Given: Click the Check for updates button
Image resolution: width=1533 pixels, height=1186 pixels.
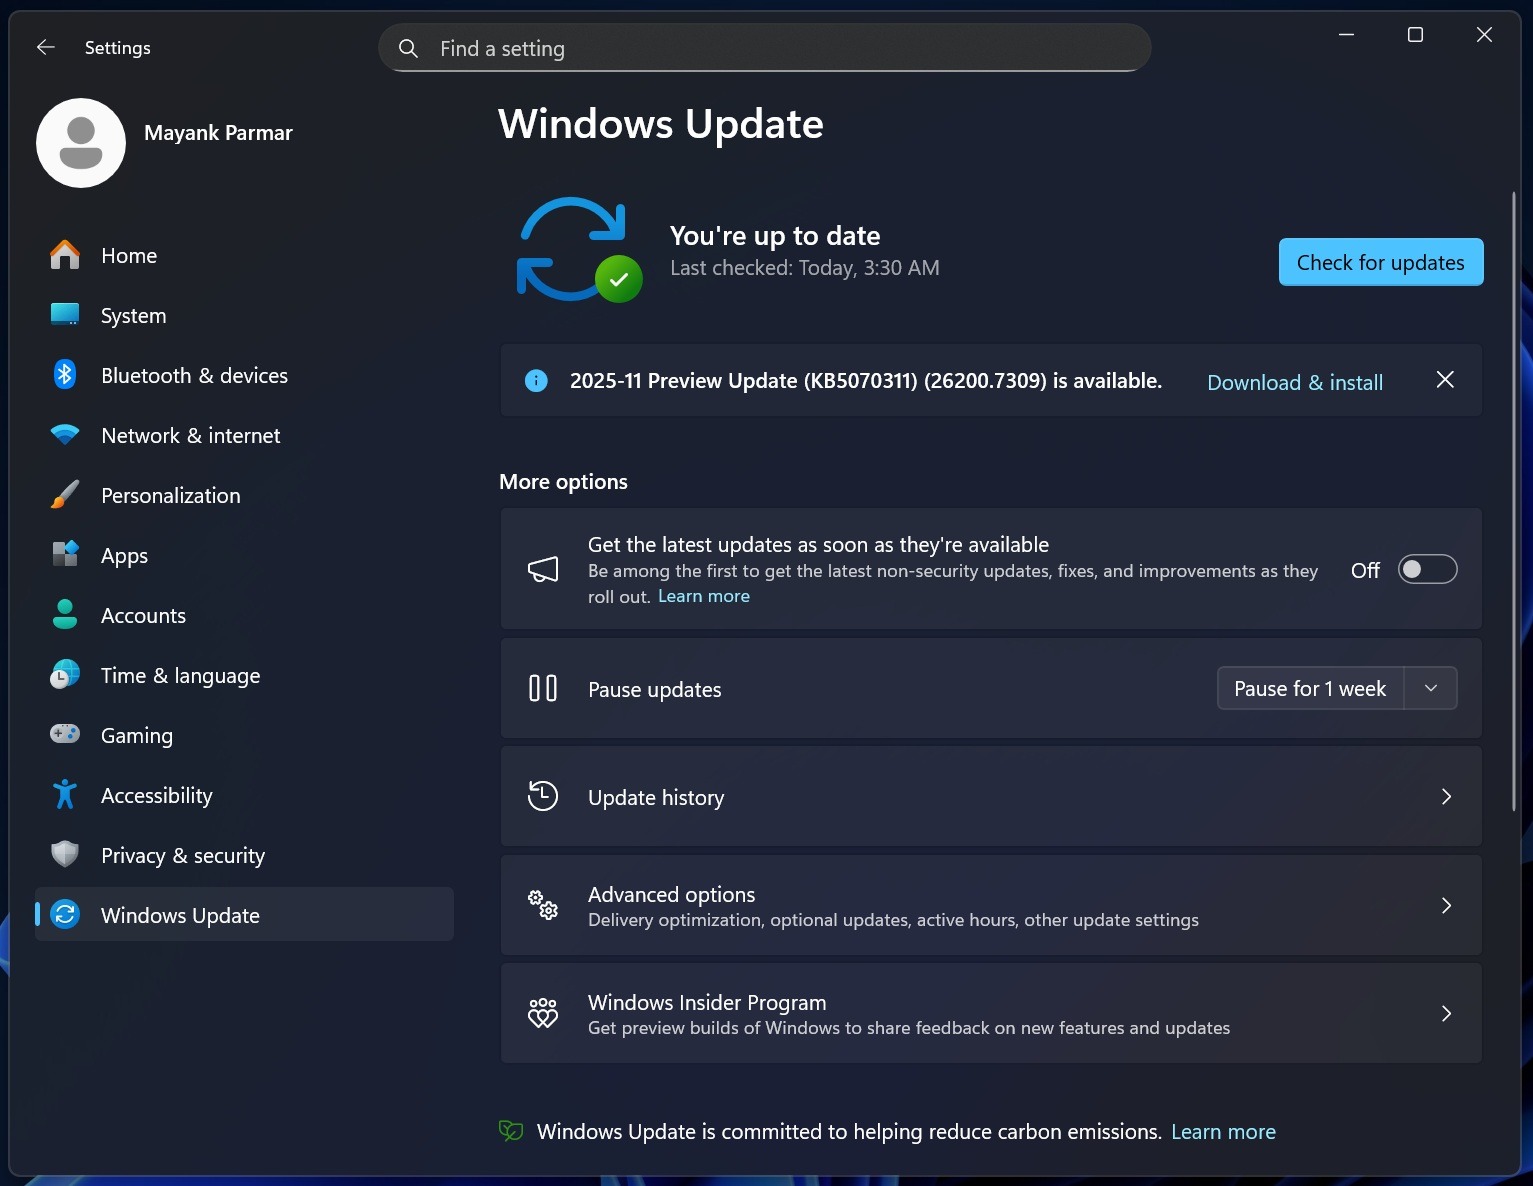Looking at the screenshot, I should coord(1380,262).
